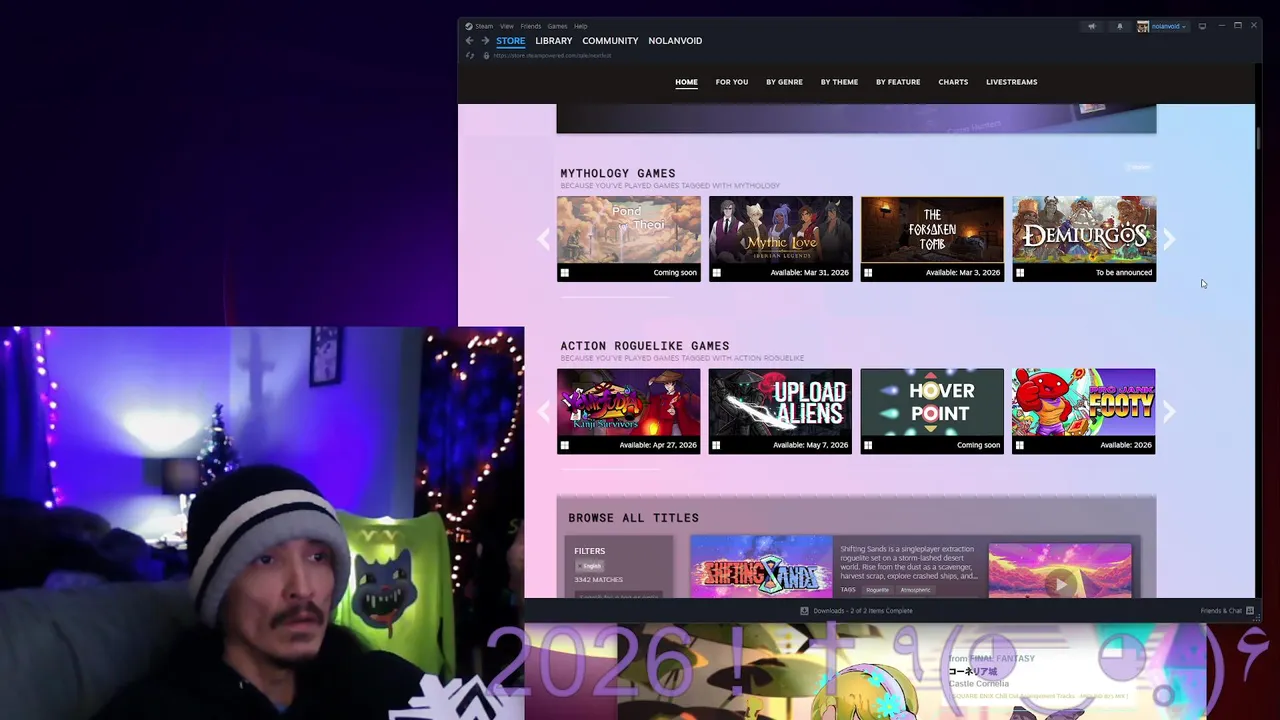The image size is (1280, 720).
Task: Click Windows platform icon under Mythic Love
Action: [x=716, y=273]
